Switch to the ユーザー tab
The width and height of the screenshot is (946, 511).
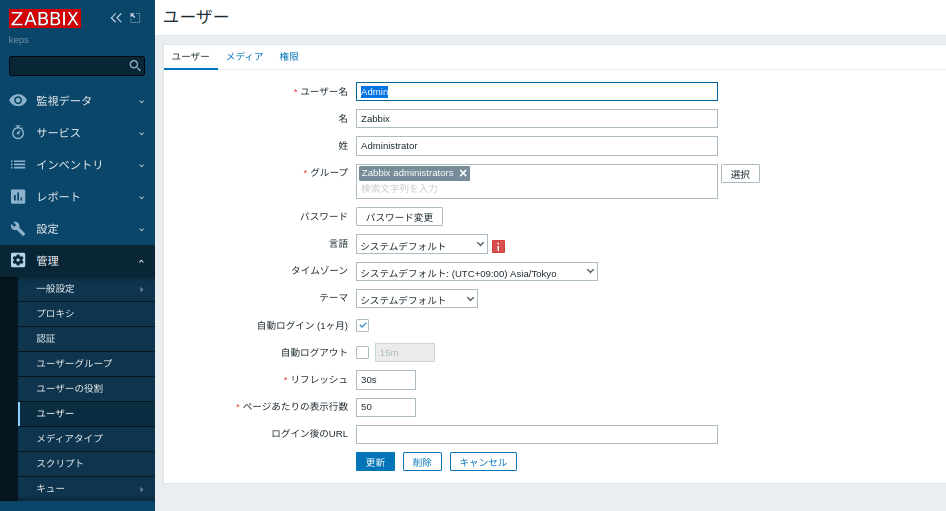[191, 57]
